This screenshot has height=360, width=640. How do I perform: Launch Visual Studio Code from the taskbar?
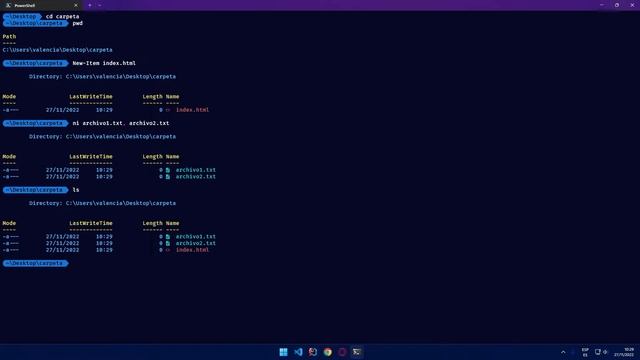298,352
